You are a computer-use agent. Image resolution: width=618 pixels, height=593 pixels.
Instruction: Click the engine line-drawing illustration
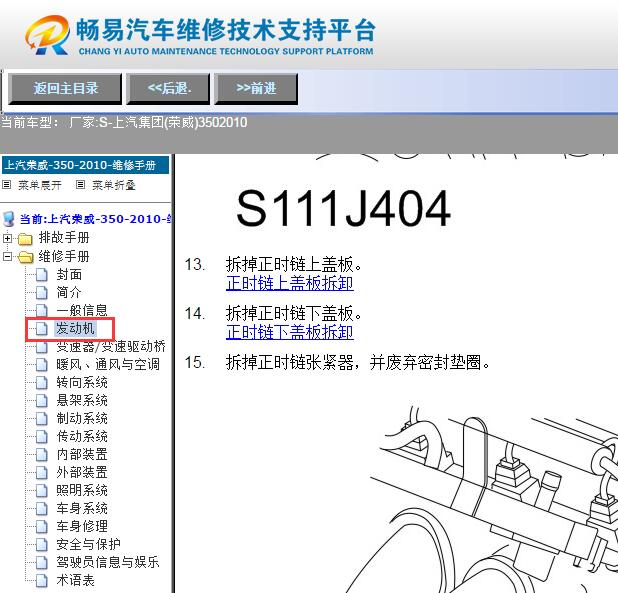(x=483, y=498)
